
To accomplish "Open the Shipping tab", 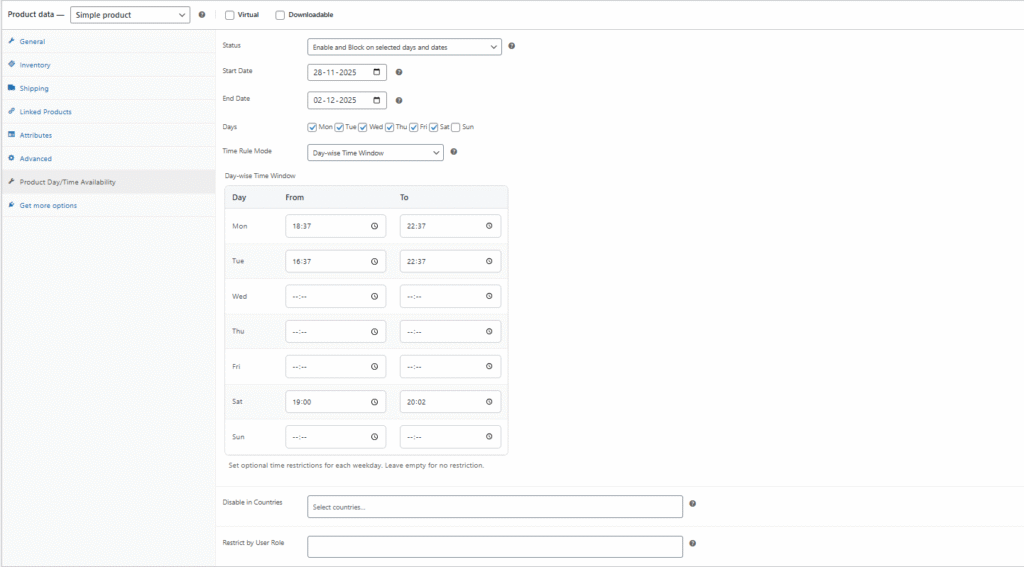I will tap(108, 88).
